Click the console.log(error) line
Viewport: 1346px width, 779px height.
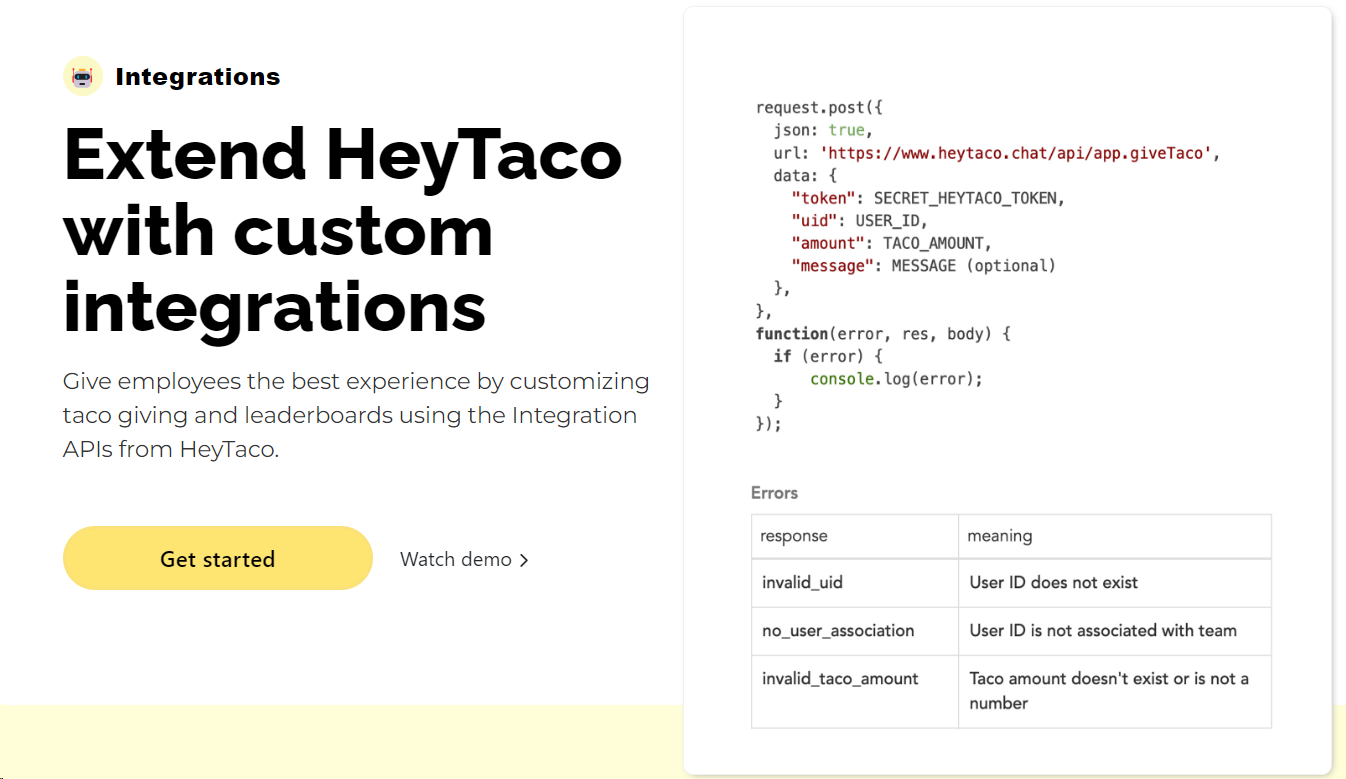(x=897, y=379)
